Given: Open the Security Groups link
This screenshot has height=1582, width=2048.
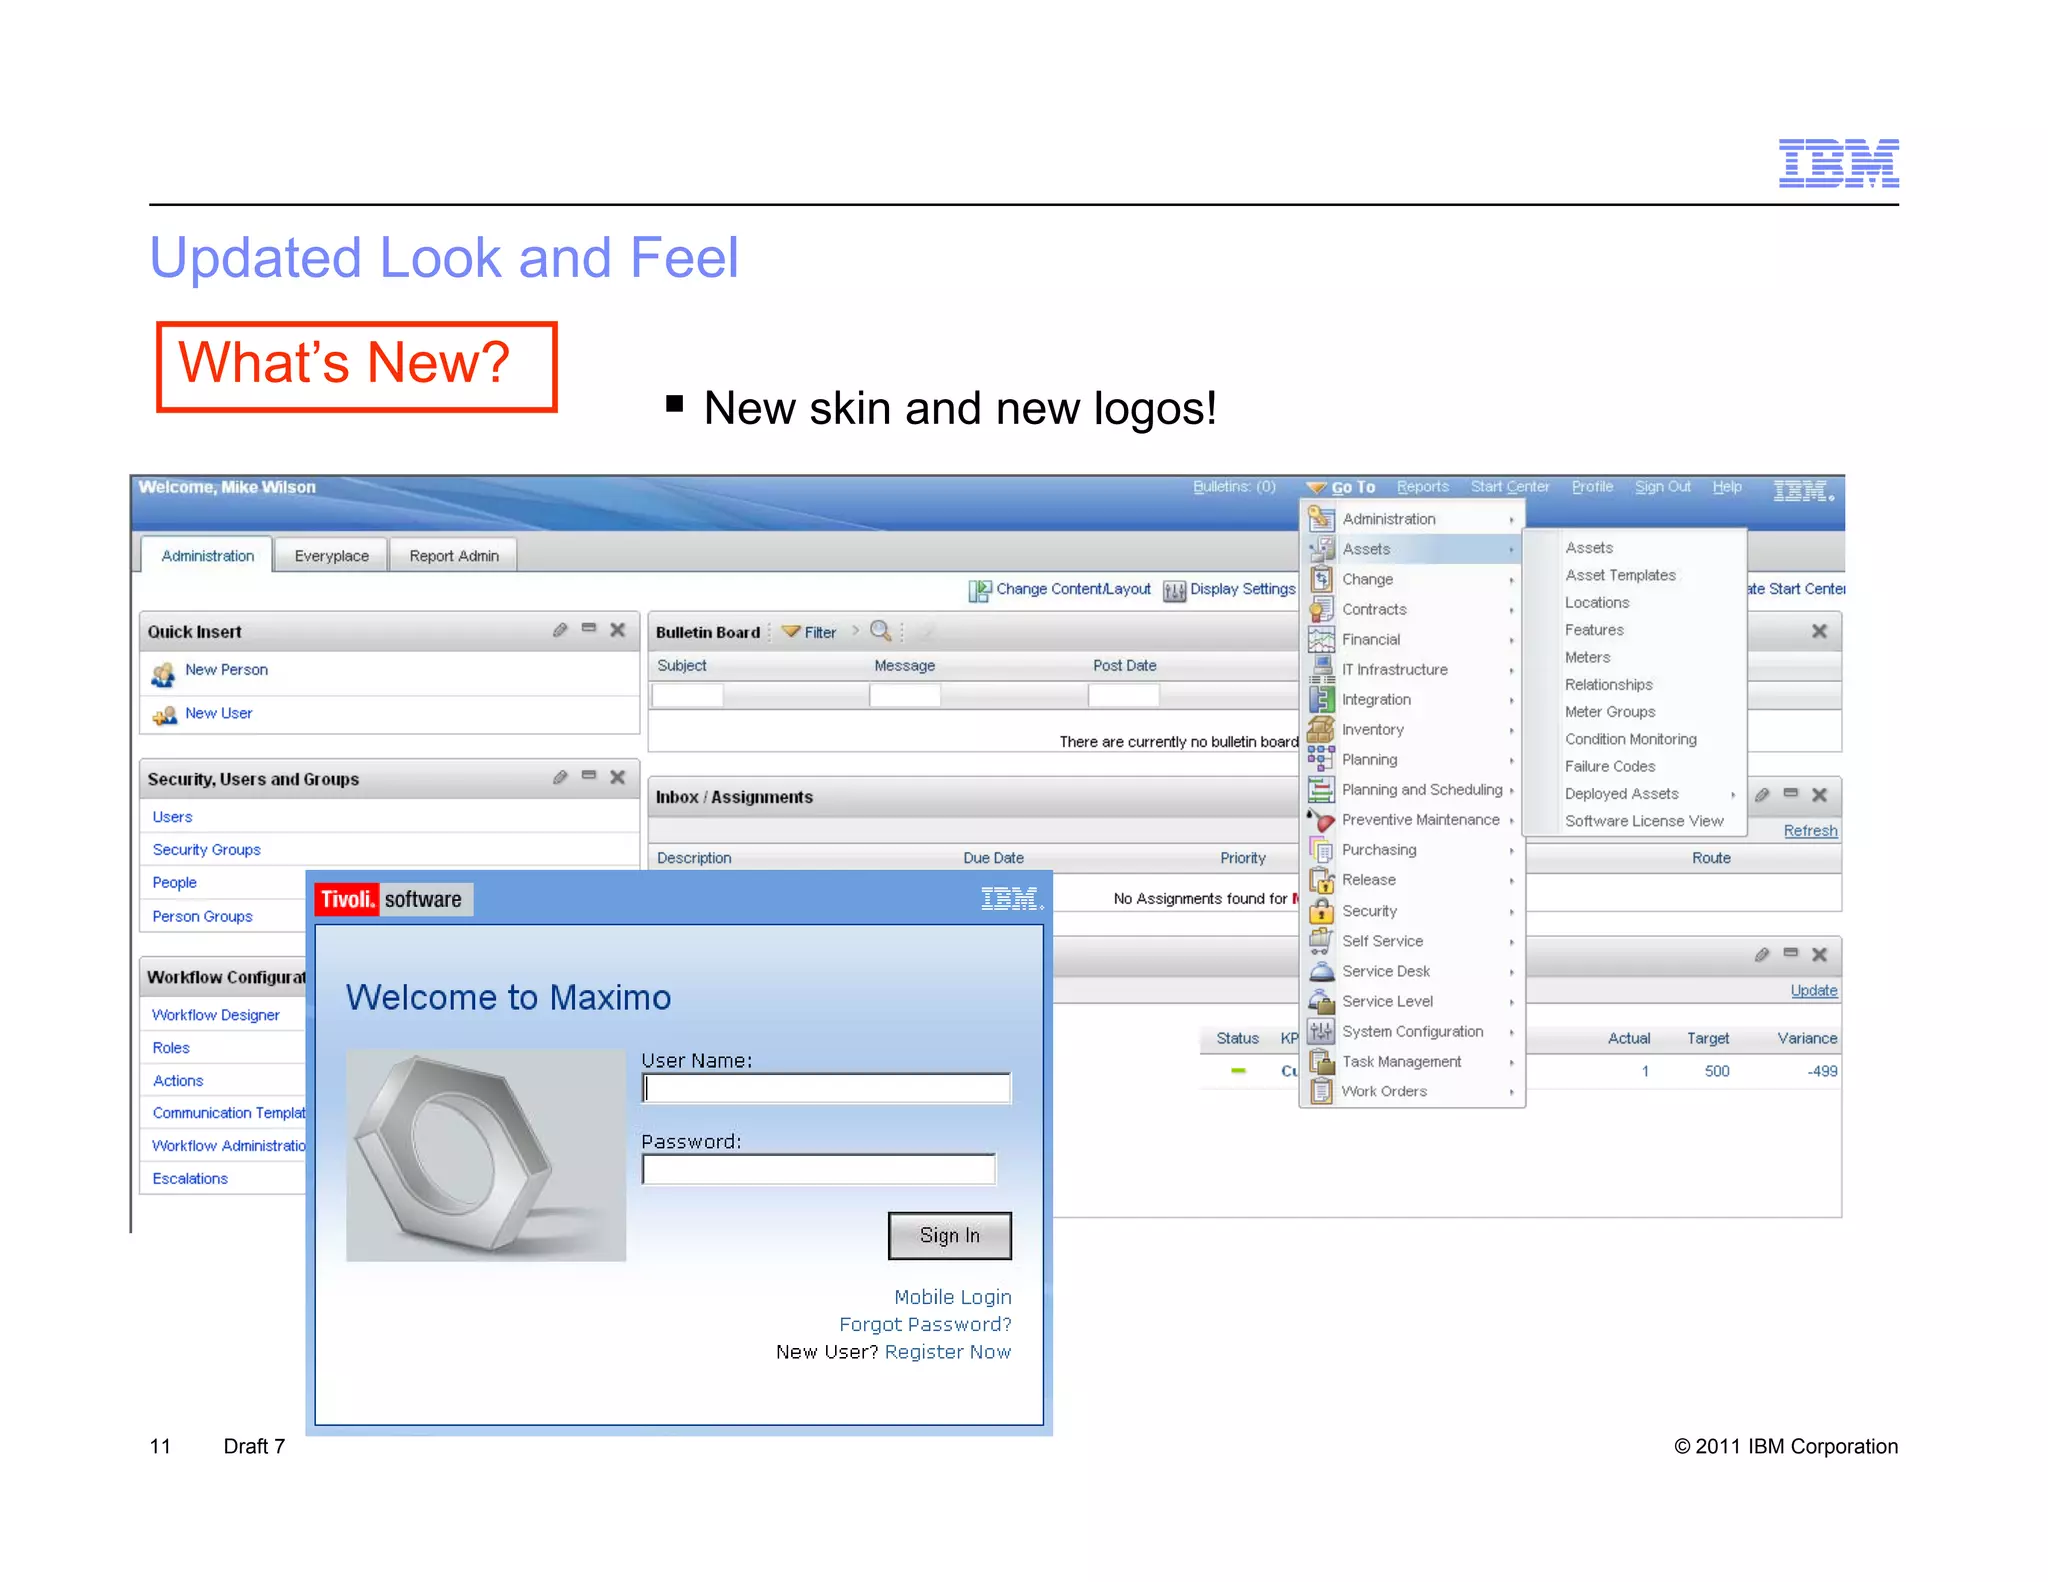Looking at the screenshot, I should pos(206,850).
